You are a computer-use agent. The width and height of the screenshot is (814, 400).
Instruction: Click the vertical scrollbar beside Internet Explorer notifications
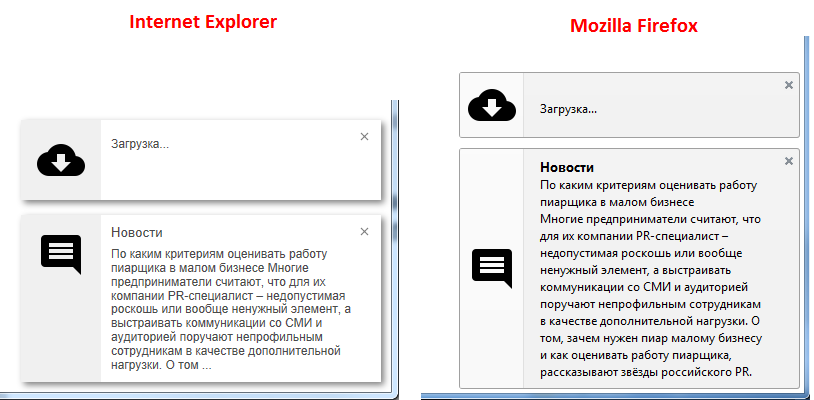[396, 250]
